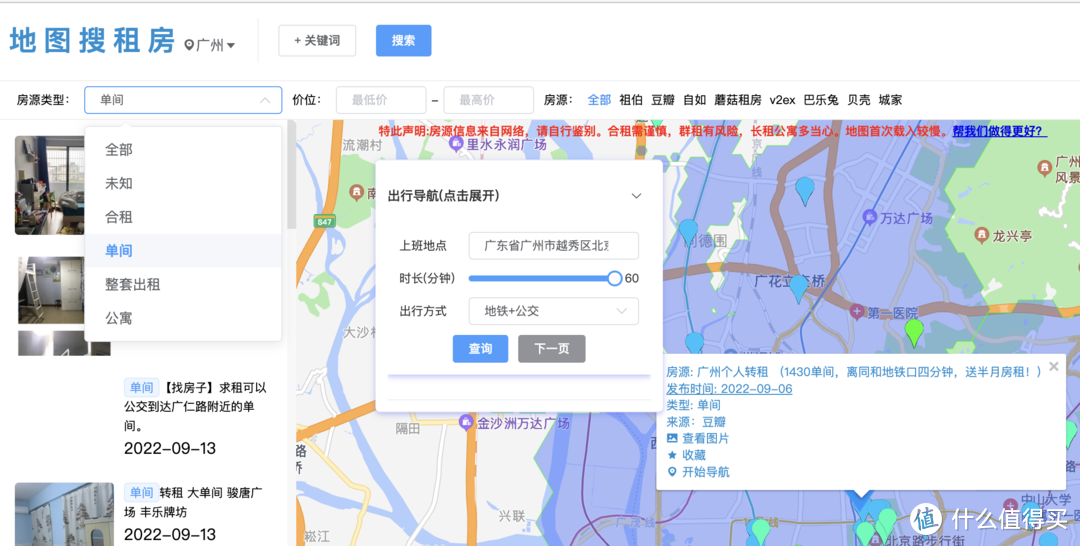Choose 未知 in room type list
Viewport: 1080px width, 546px height.
(x=183, y=183)
